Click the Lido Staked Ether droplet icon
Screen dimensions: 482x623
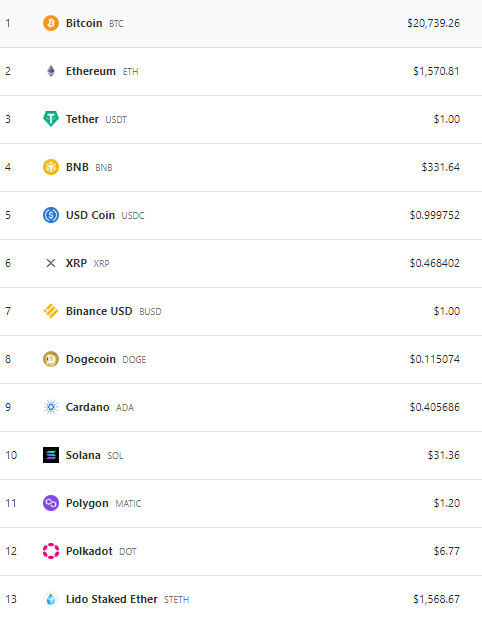pyautogui.click(x=51, y=599)
